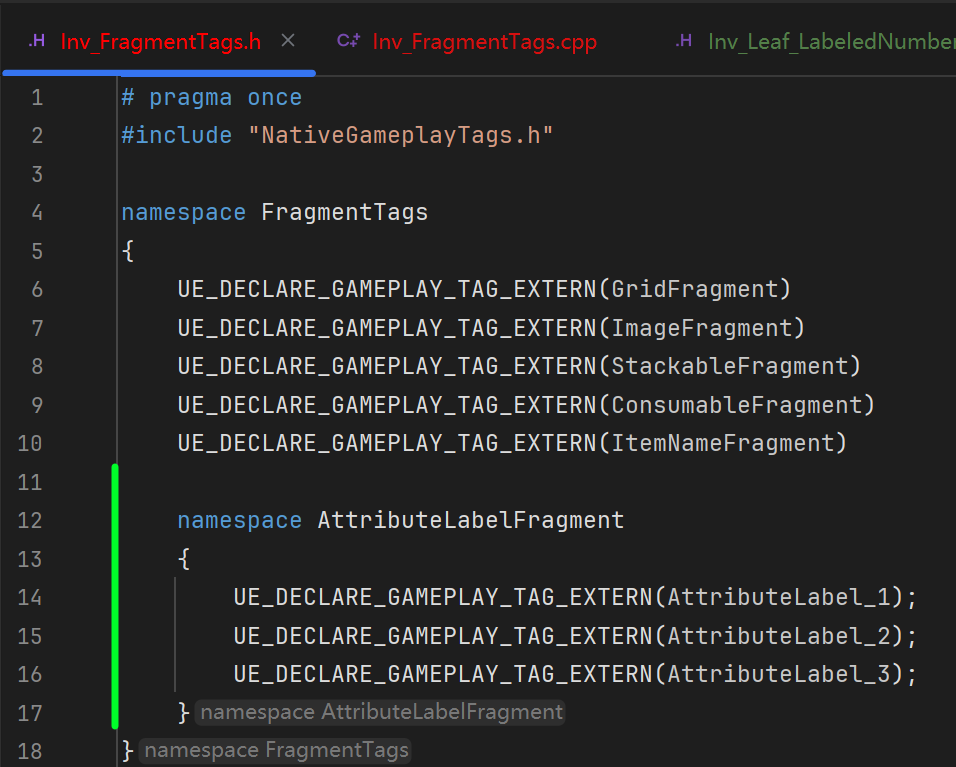Click UE_DECLARE_GAMEPLAY_TAG_EXTERN macro on line 6

click(x=387, y=289)
